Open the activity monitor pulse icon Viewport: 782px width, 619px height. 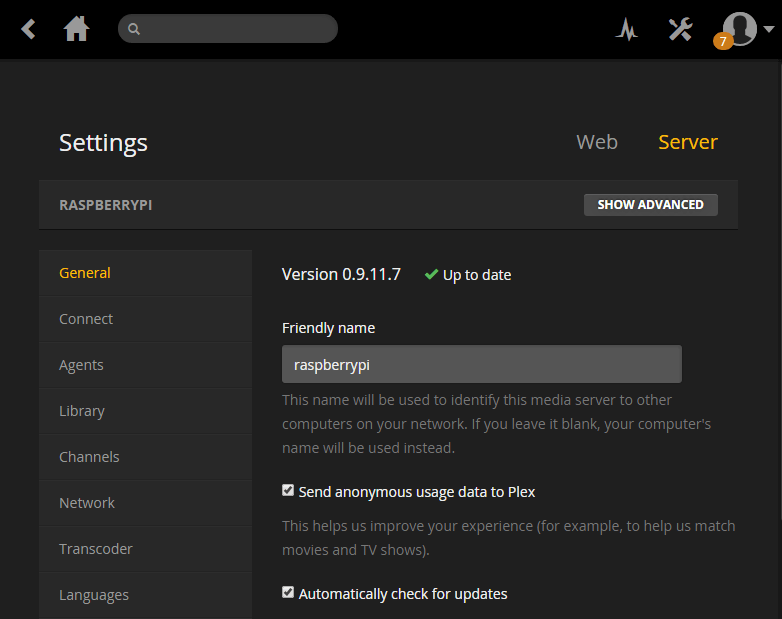click(x=627, y=30)
